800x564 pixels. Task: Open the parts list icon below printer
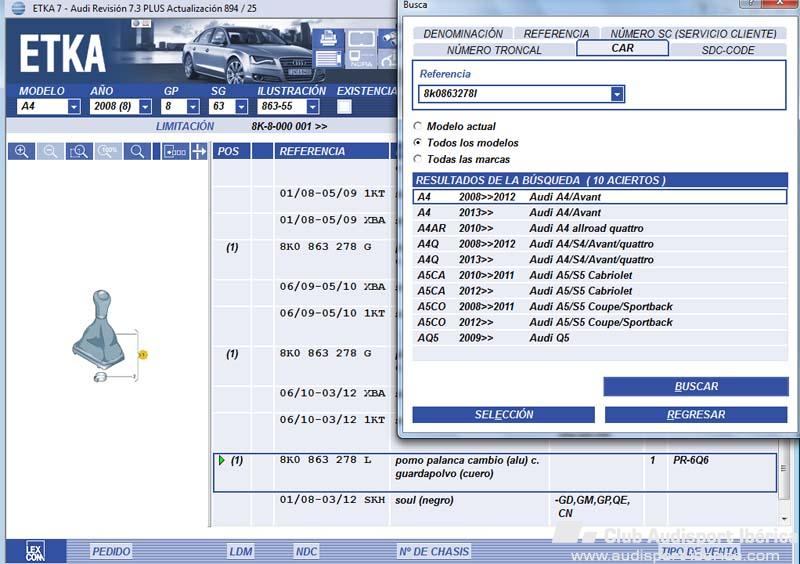click(328, 59)
